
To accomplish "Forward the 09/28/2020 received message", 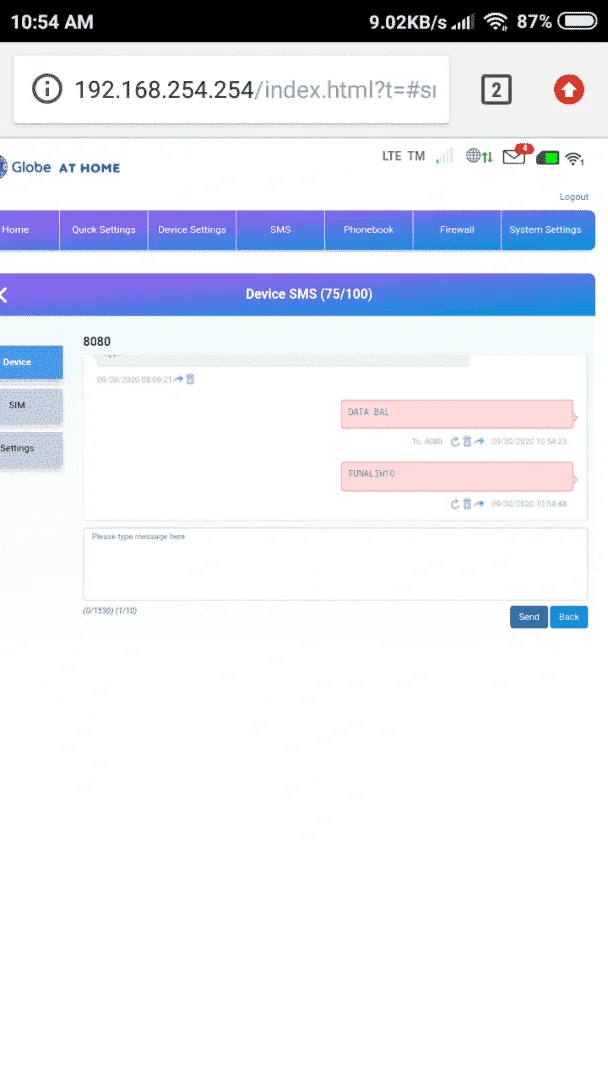I will pos(179,379).
